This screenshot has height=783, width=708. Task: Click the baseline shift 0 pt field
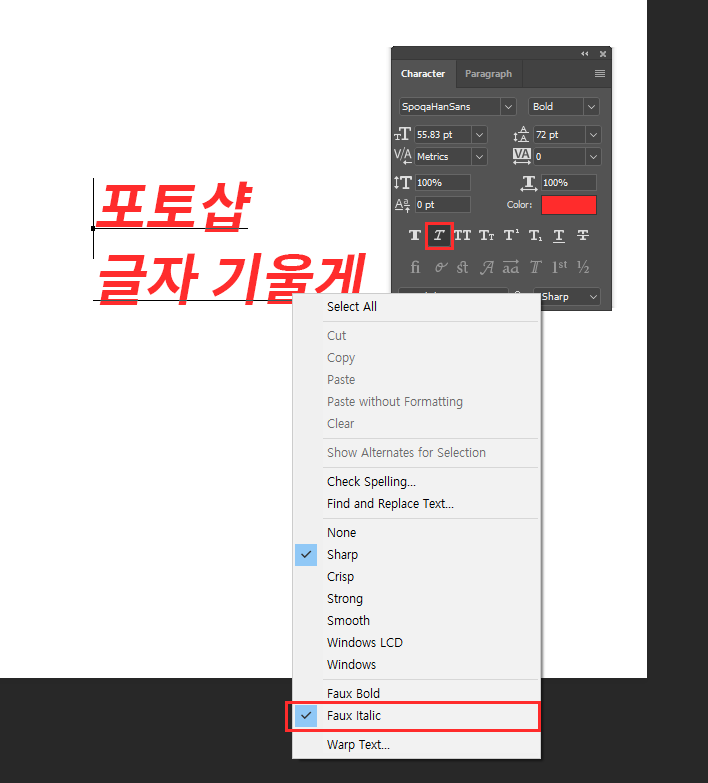442,205
